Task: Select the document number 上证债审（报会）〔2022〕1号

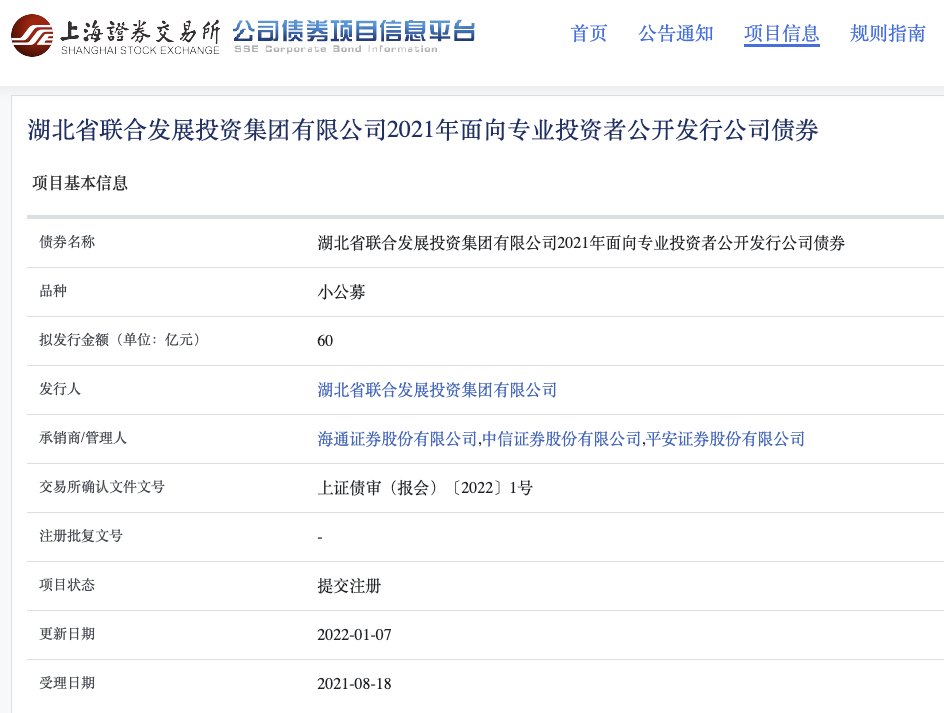Action: [x=425, y=488]
